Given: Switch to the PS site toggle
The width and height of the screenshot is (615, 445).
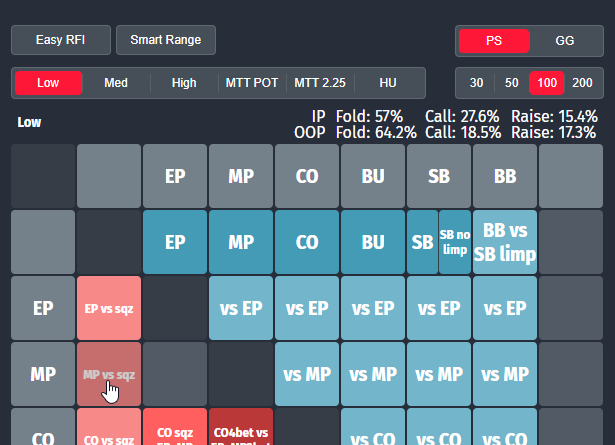Looking at the screenshot, I should click(x=494, y=40).
